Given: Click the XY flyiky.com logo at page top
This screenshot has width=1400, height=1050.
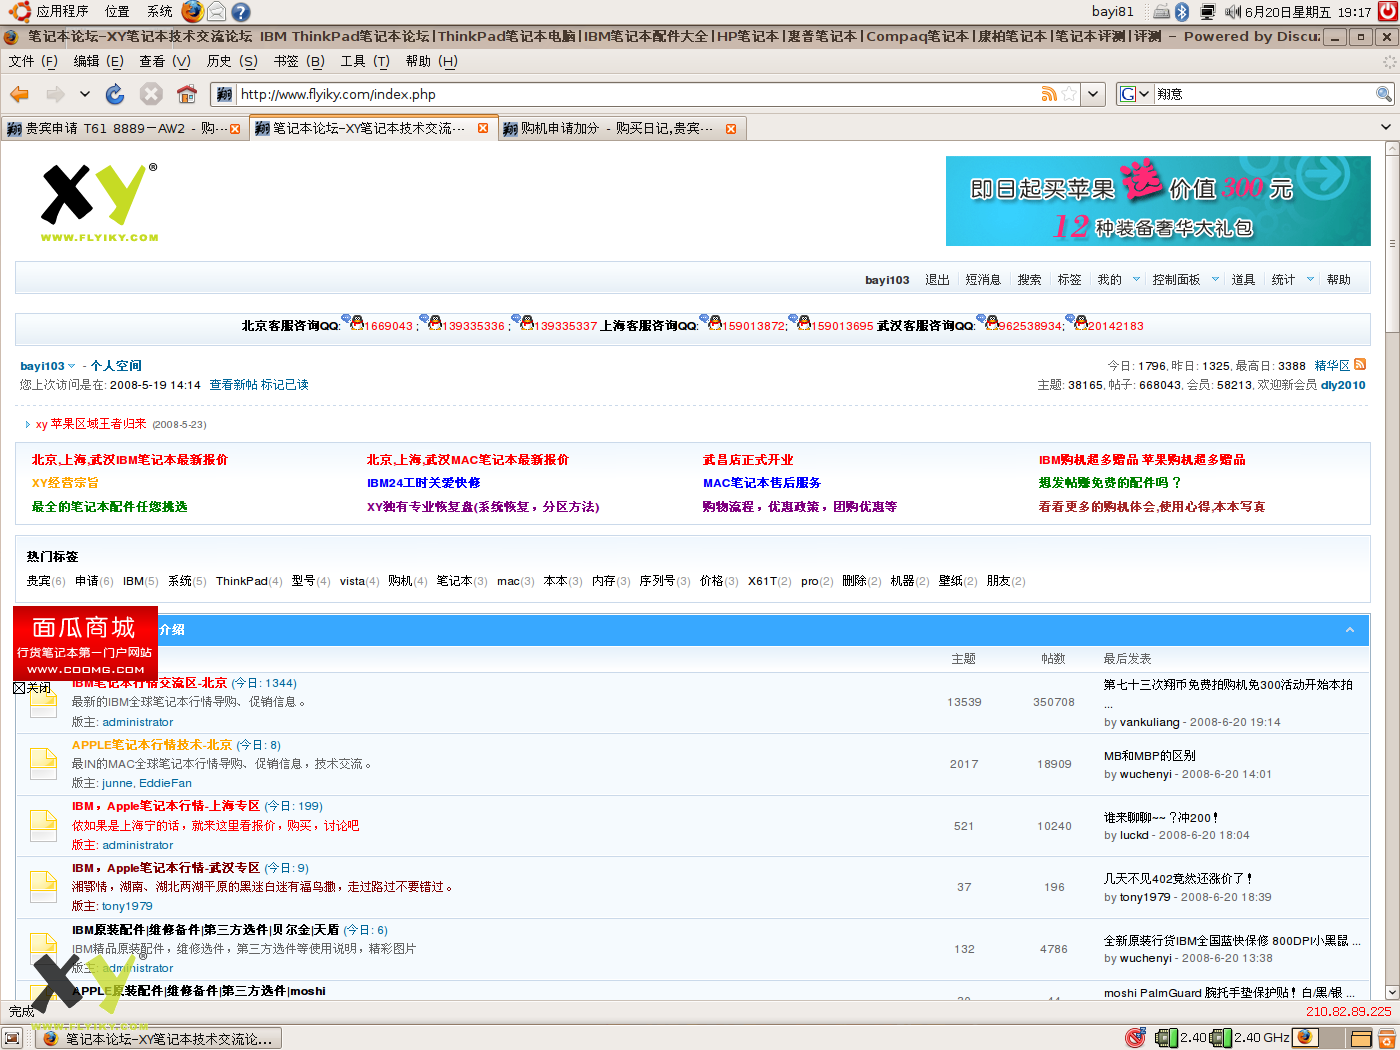Looking at the screenshot, I should coord(99,202).
